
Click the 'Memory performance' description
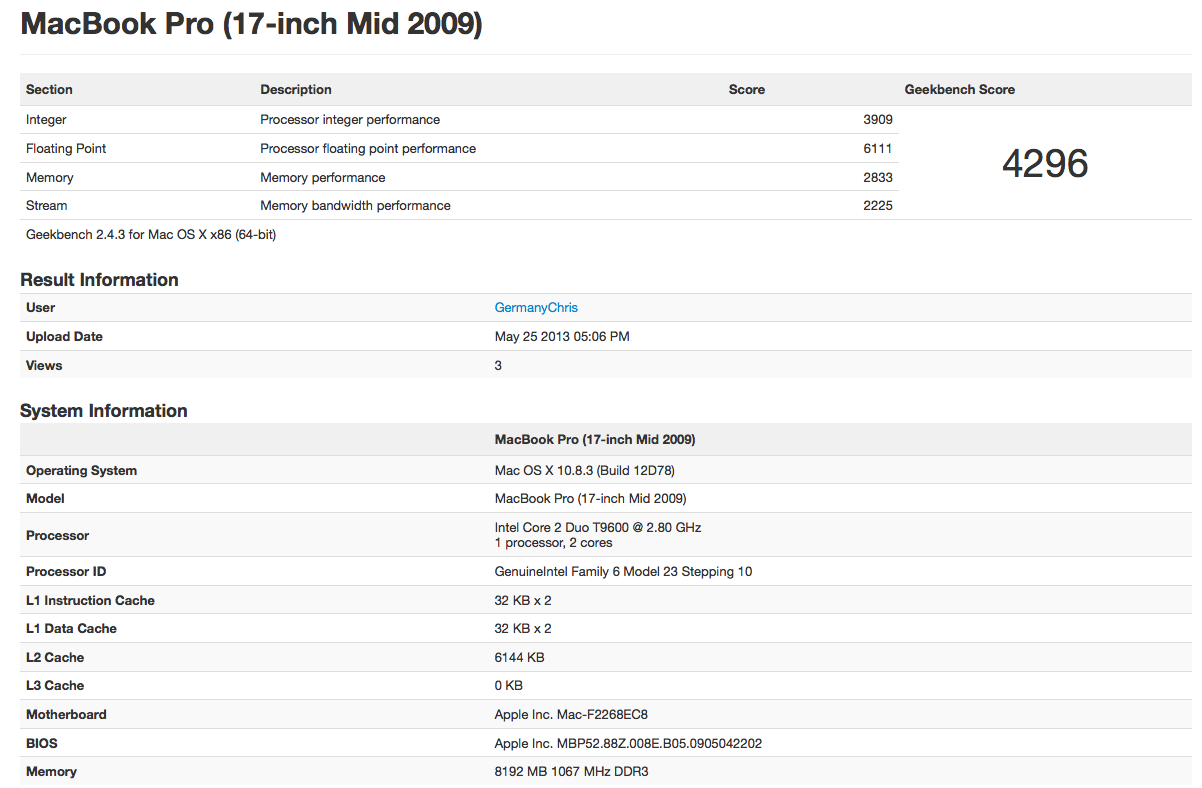[x=323, y=178]
